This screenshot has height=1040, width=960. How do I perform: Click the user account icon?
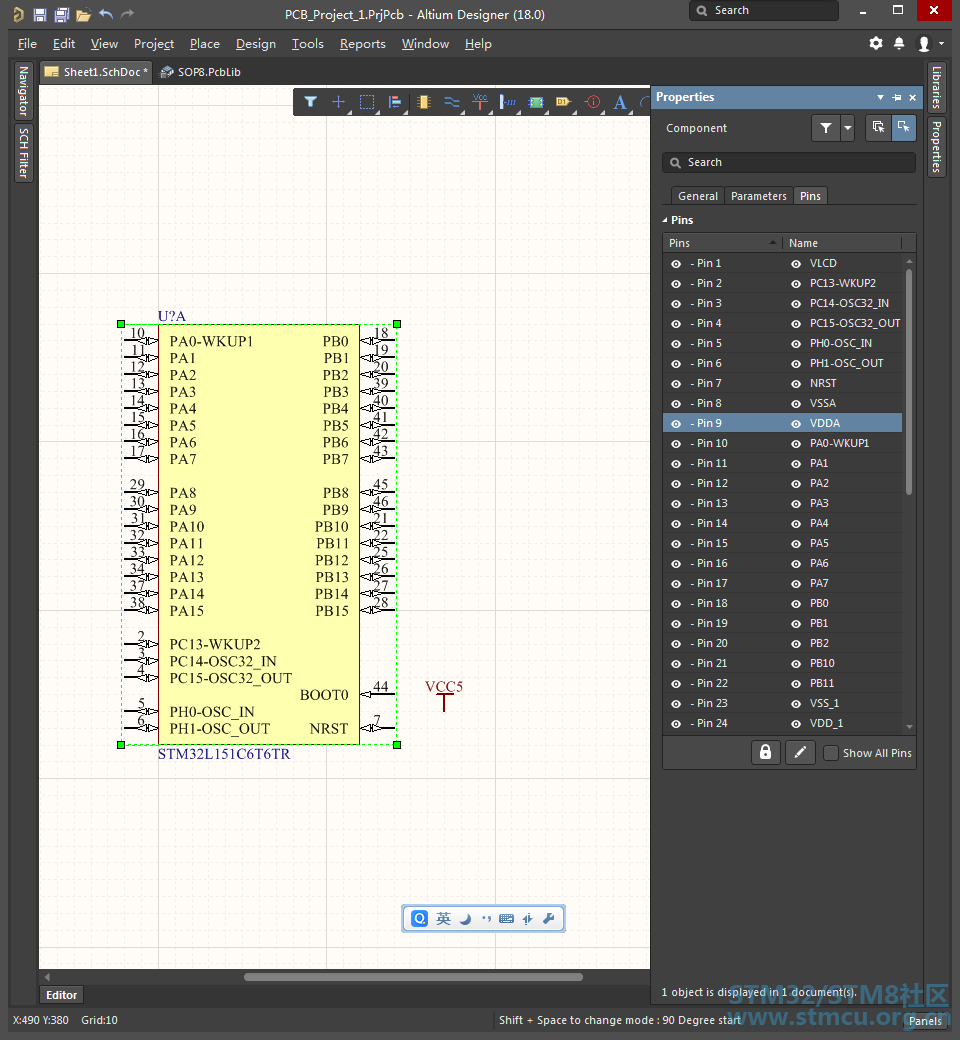[x=924, y=44]
